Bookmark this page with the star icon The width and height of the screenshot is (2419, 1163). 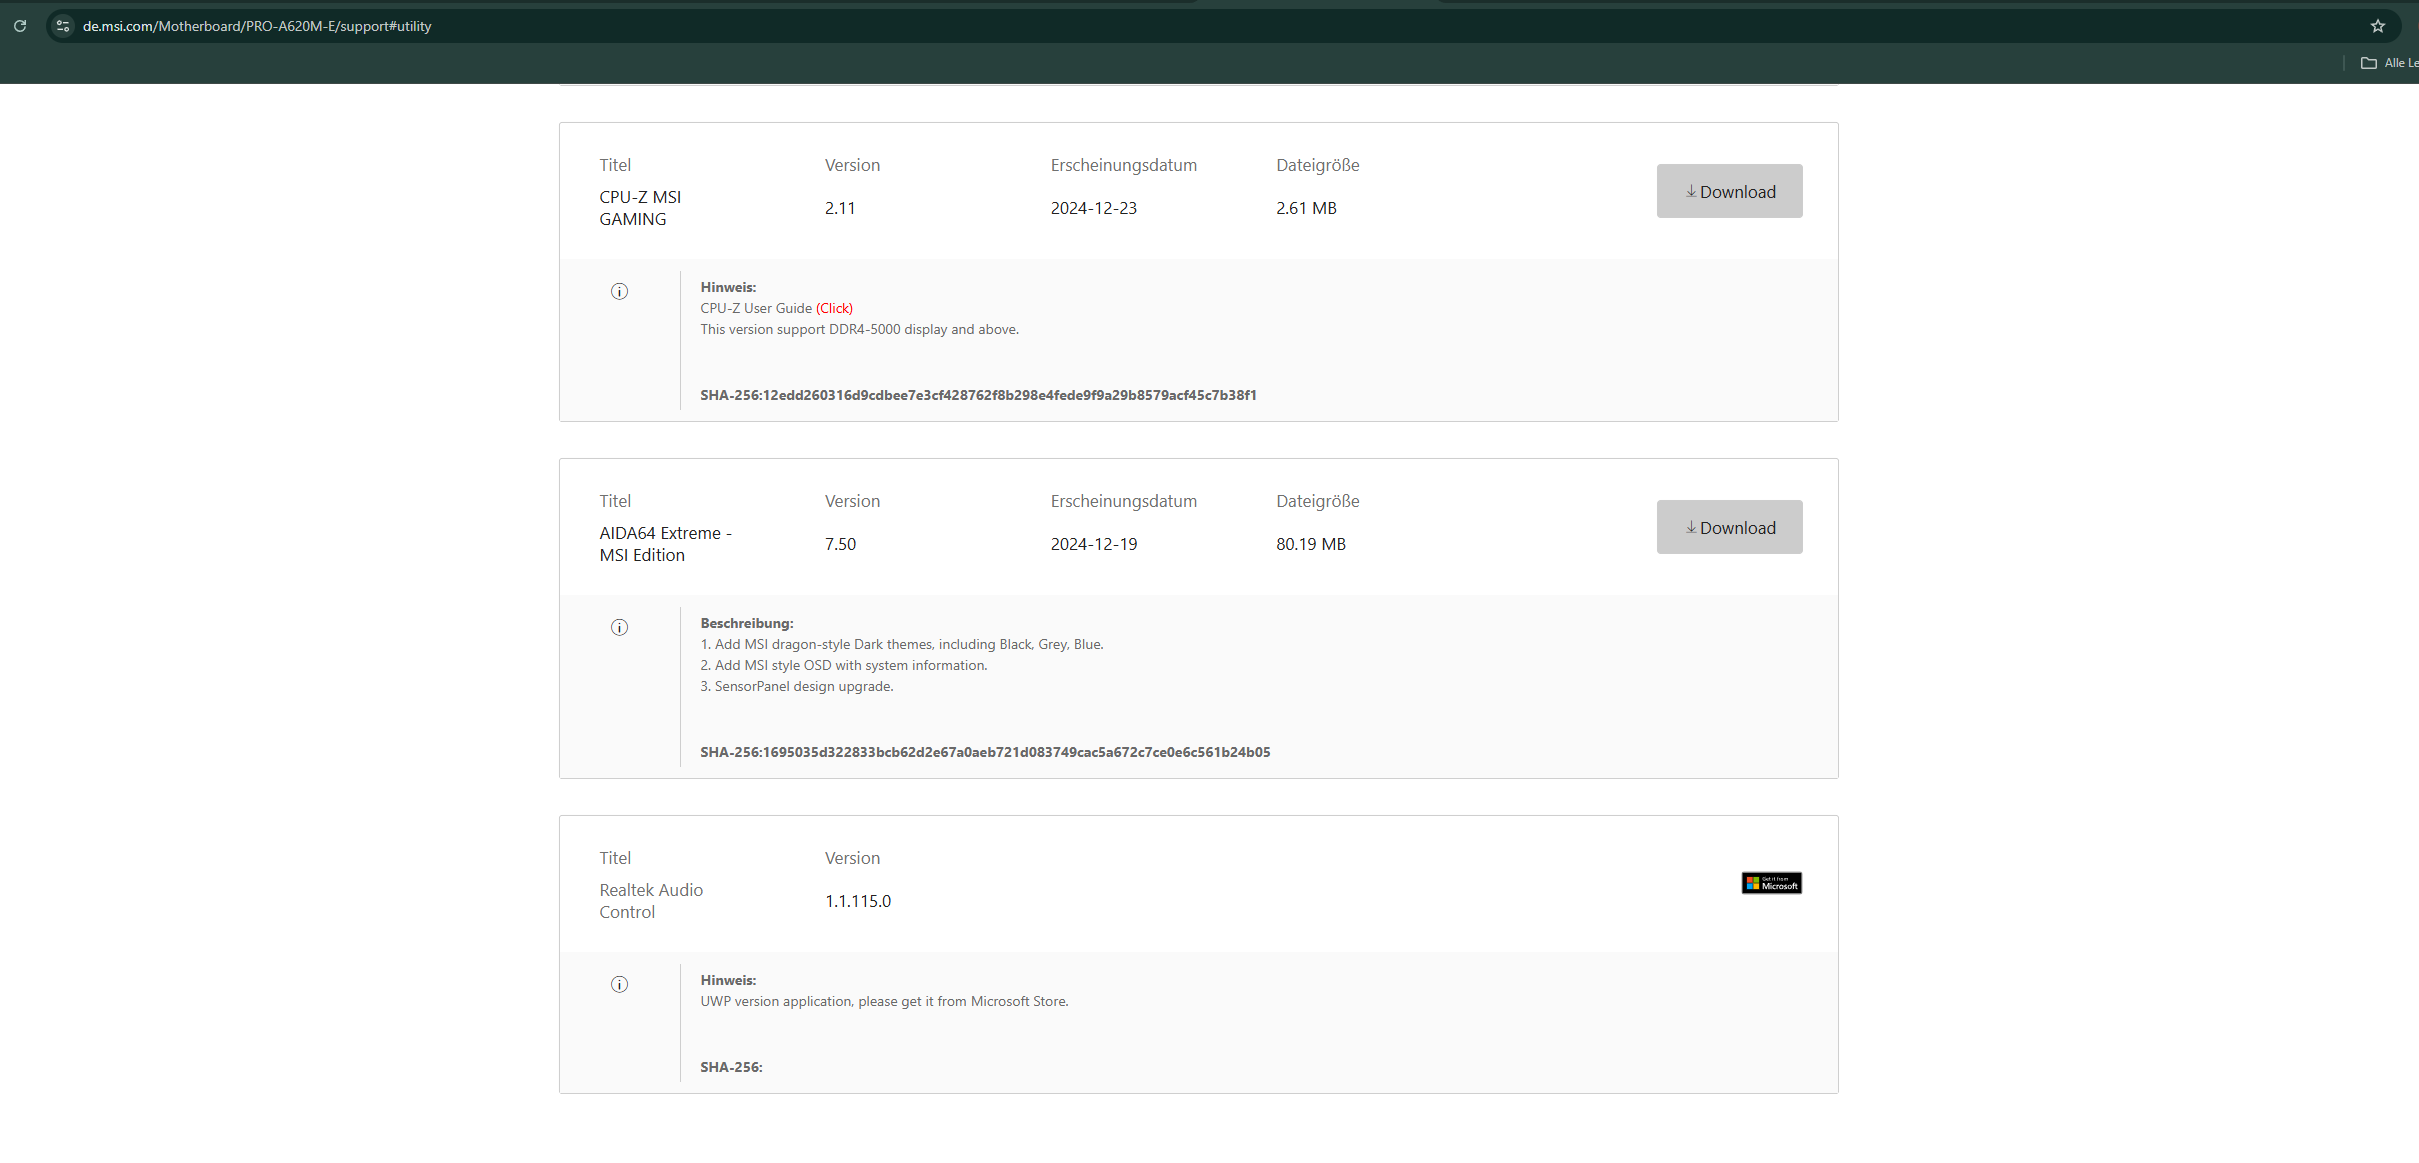pyautogui.click(x=2378, y=26)
